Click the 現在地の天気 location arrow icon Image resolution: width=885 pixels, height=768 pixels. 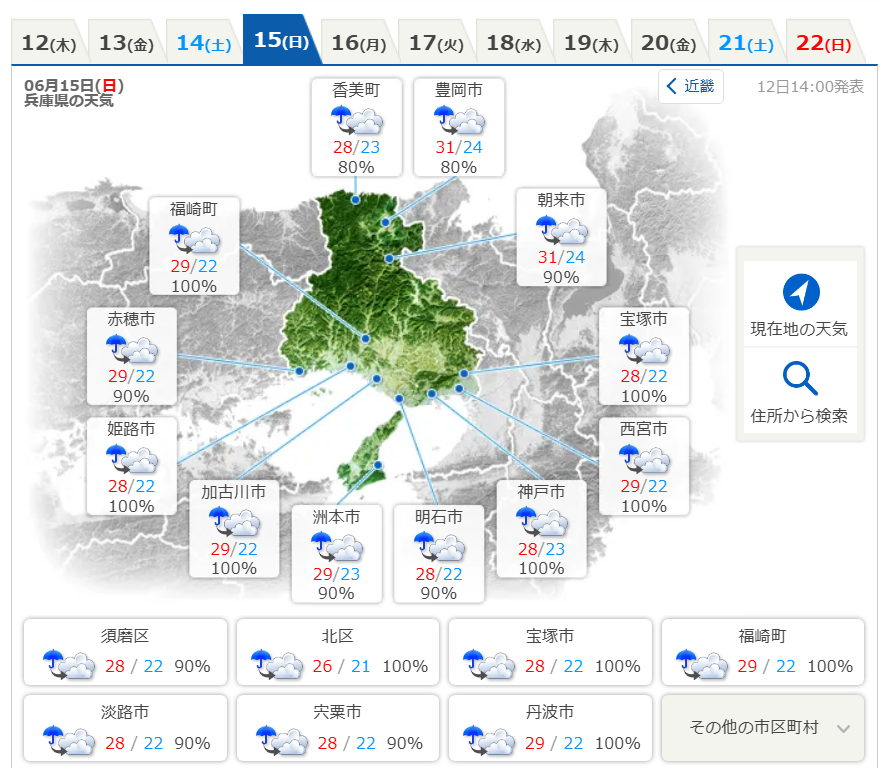click(x=801, y=292)
